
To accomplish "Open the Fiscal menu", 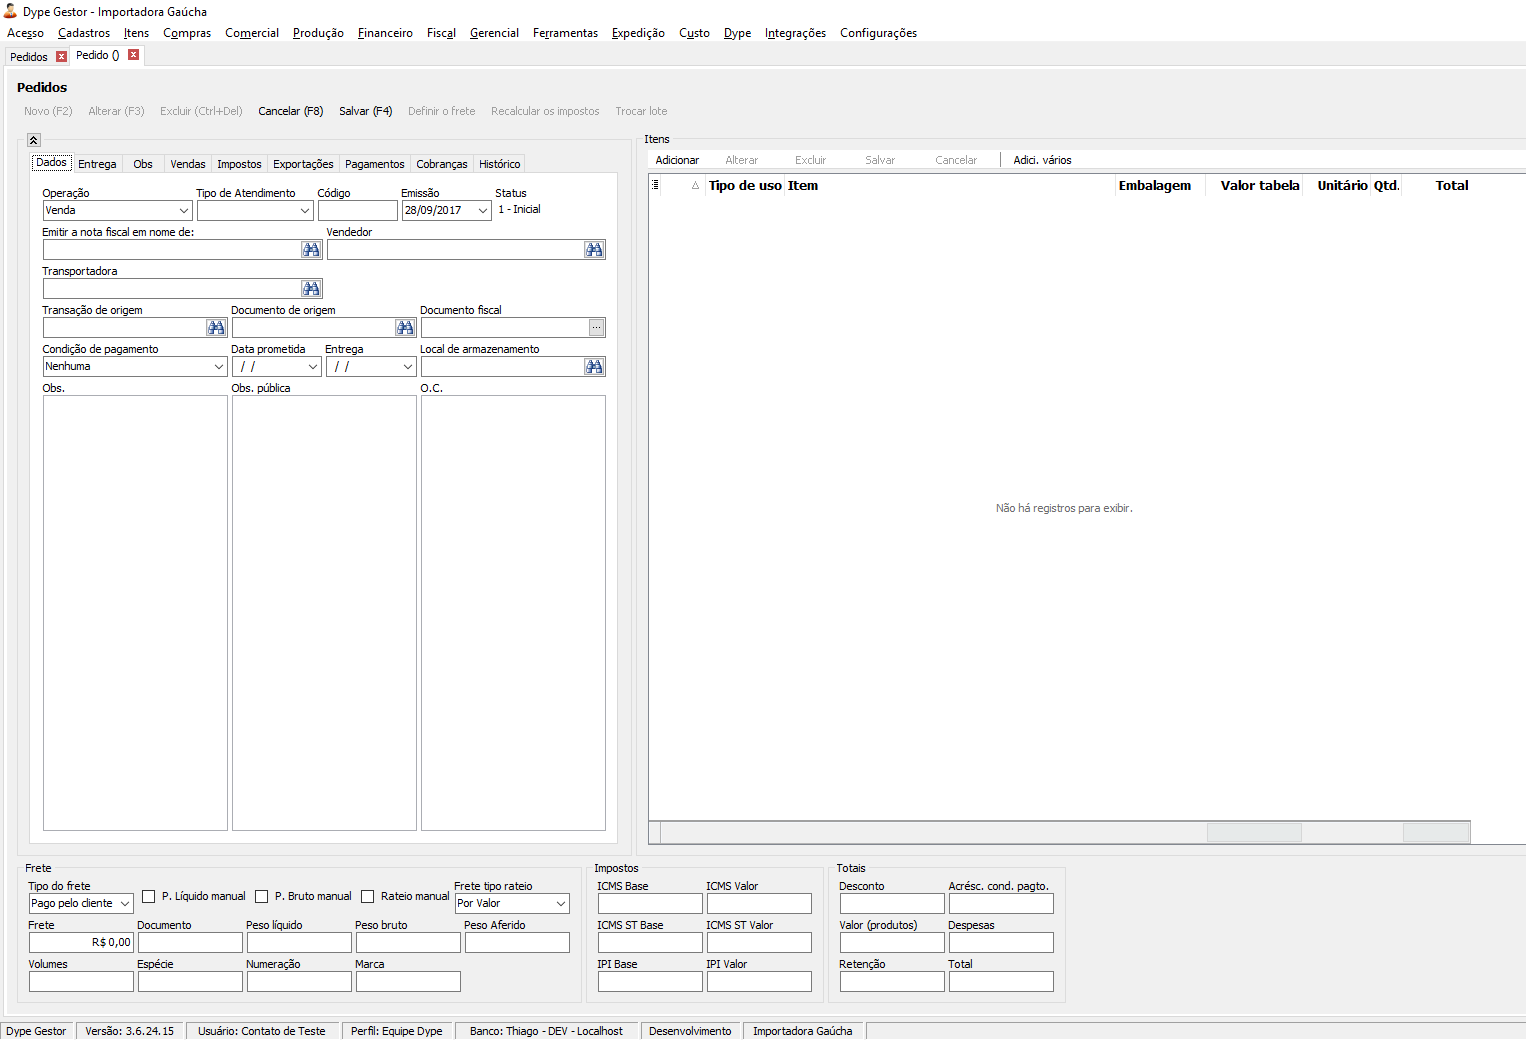I will 441,33.
